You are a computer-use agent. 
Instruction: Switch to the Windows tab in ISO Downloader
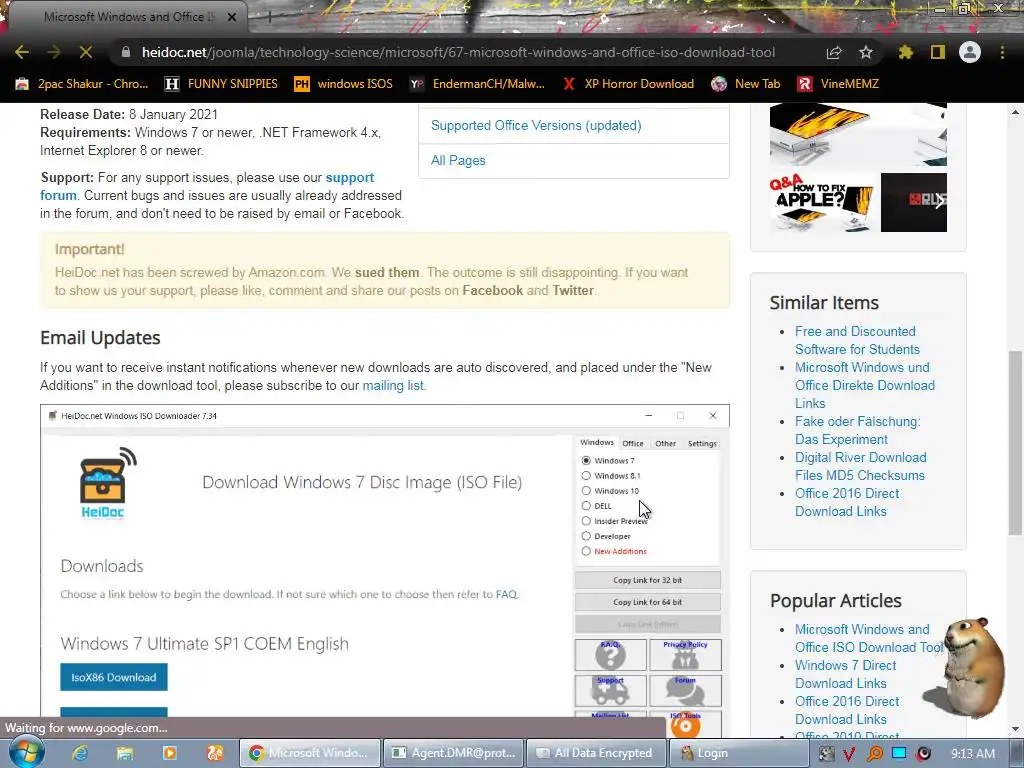click(x=597, y=443)
